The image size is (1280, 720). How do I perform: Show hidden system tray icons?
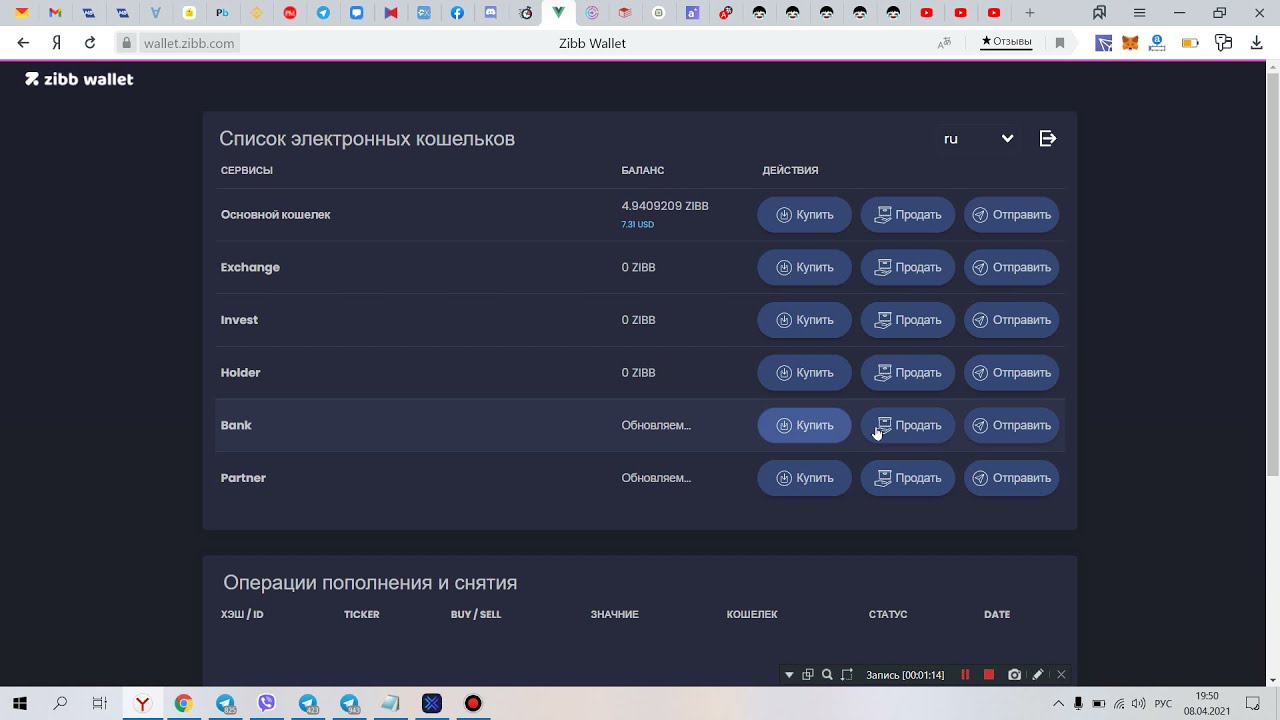point(1057,703)
